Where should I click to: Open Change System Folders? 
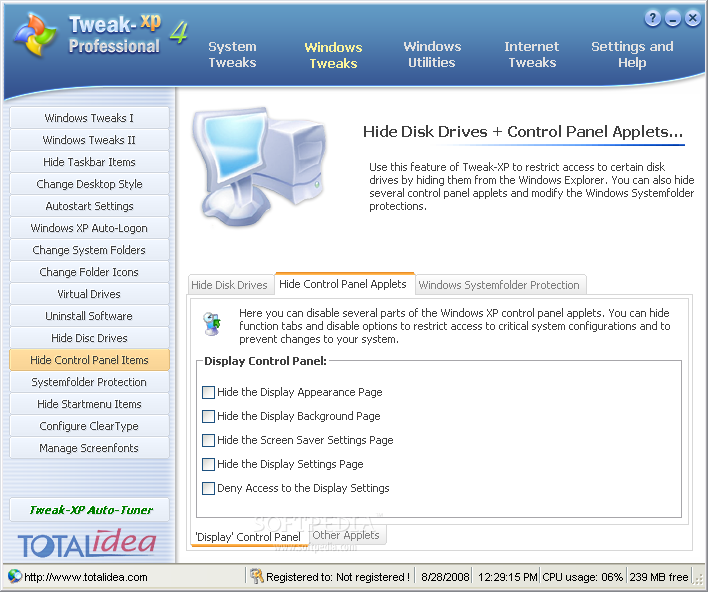point(89,250)
